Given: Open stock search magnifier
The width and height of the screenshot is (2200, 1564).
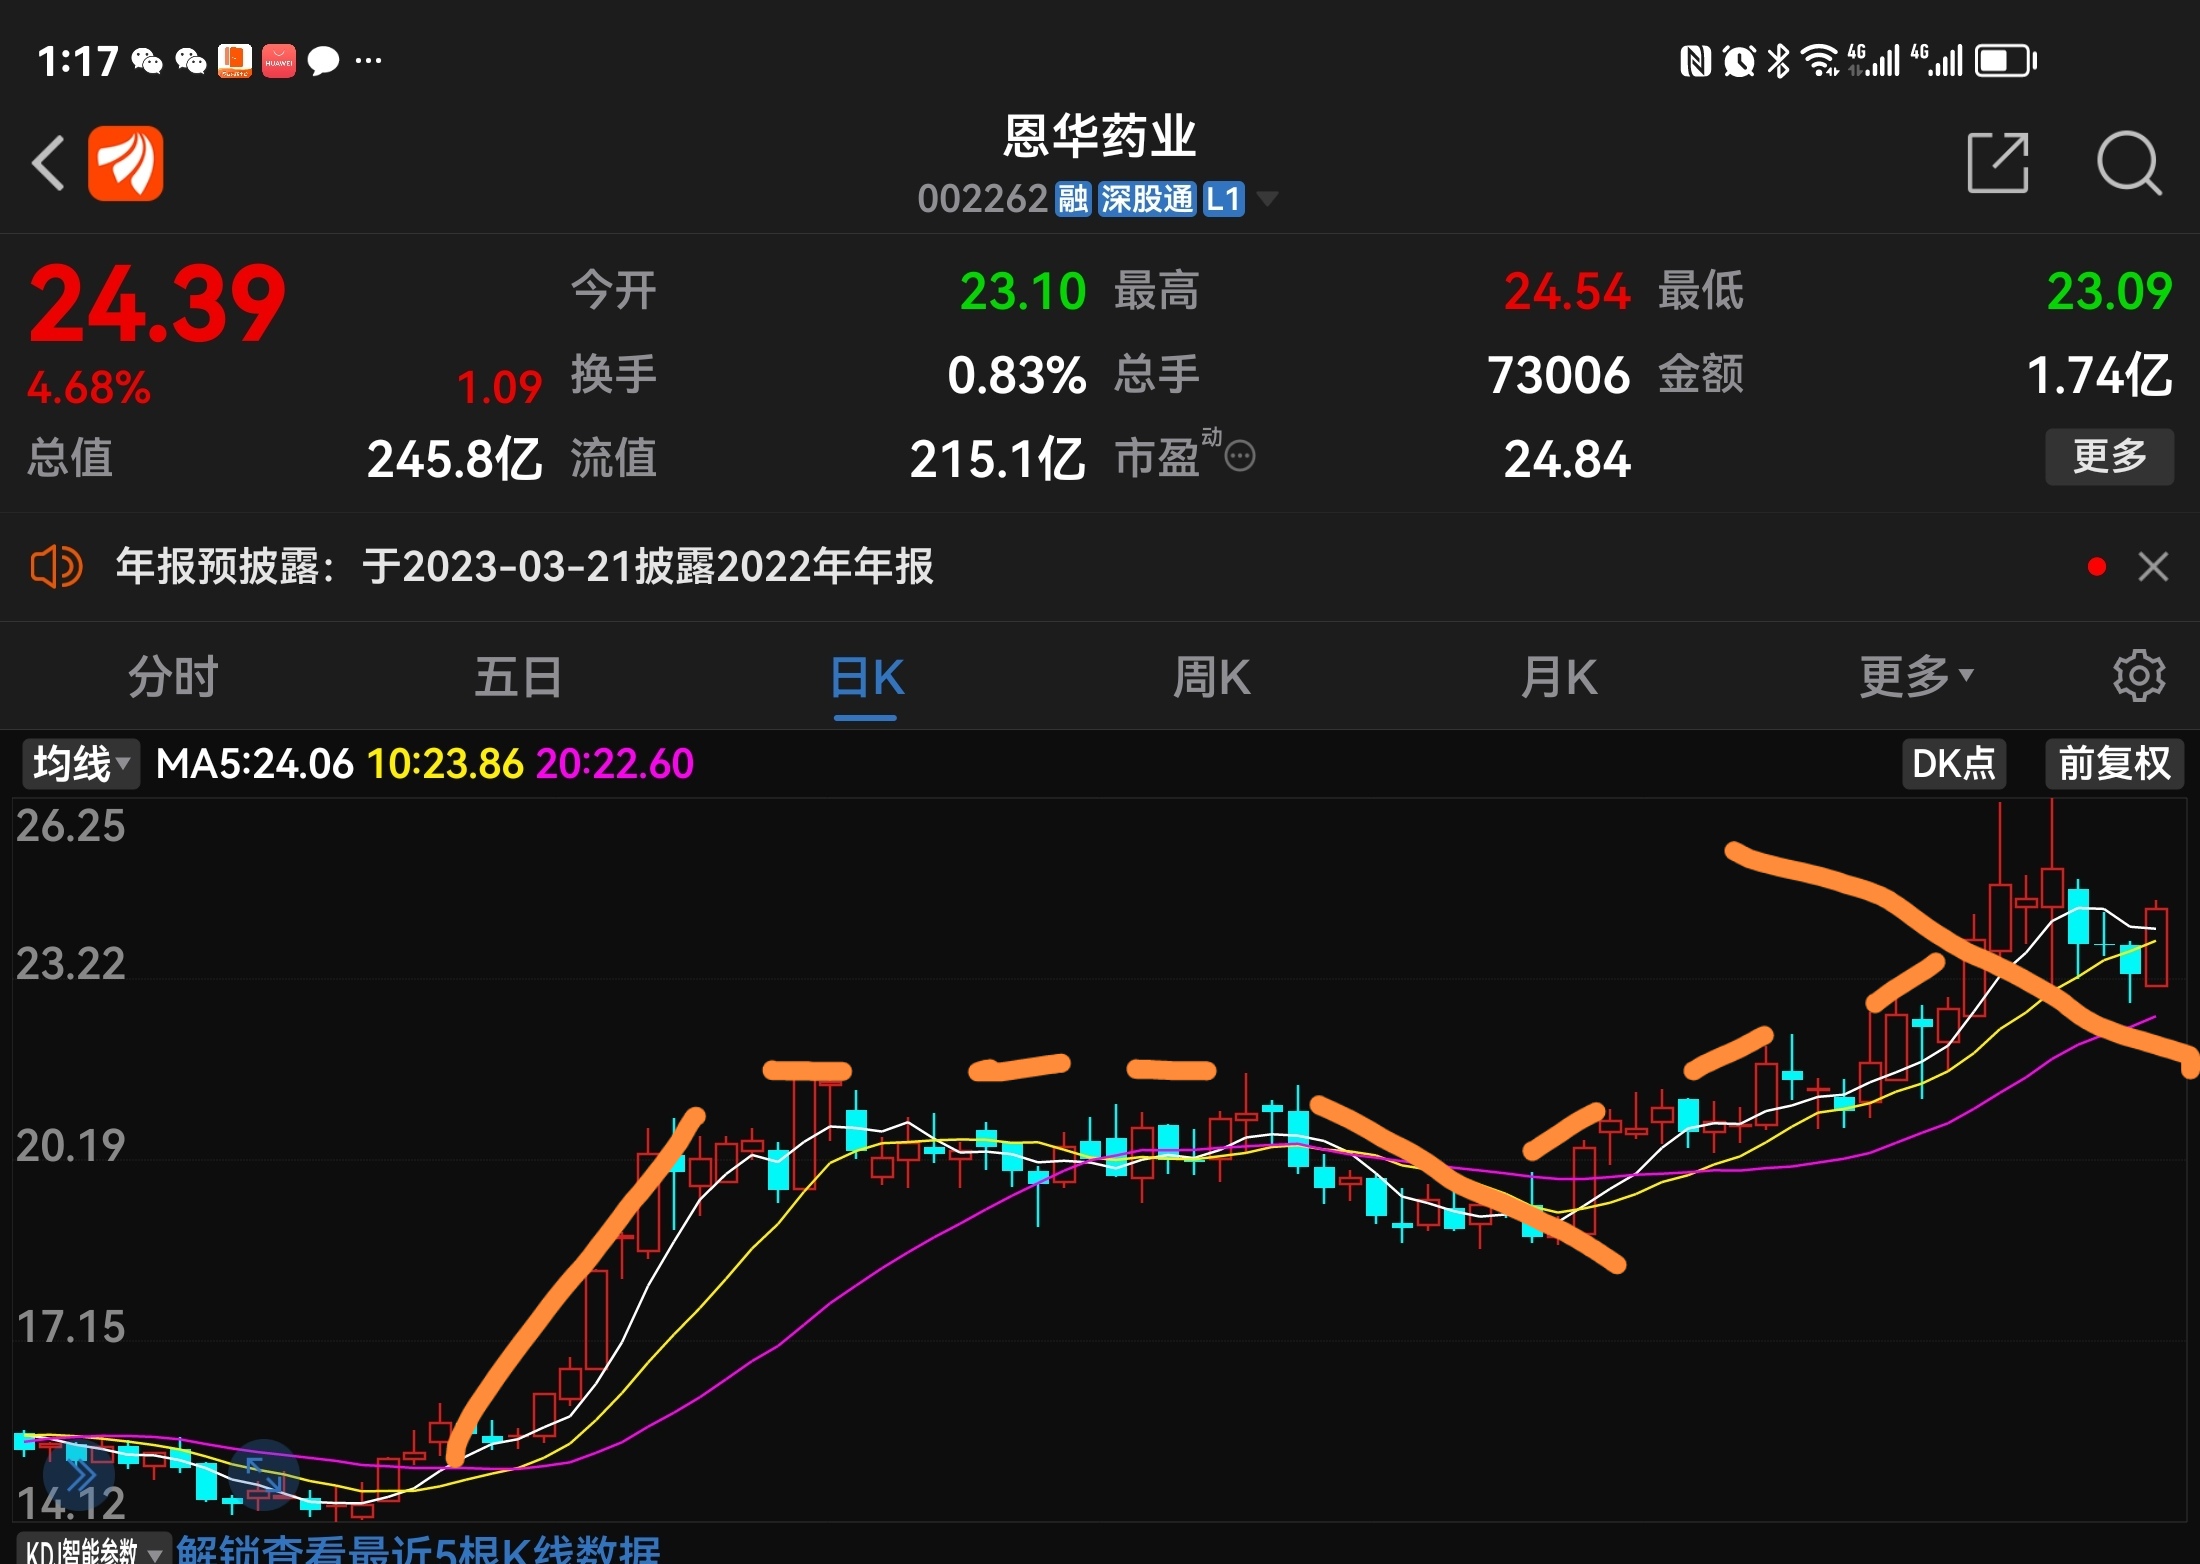Looking at the screenshot, I should [2130, 163].
